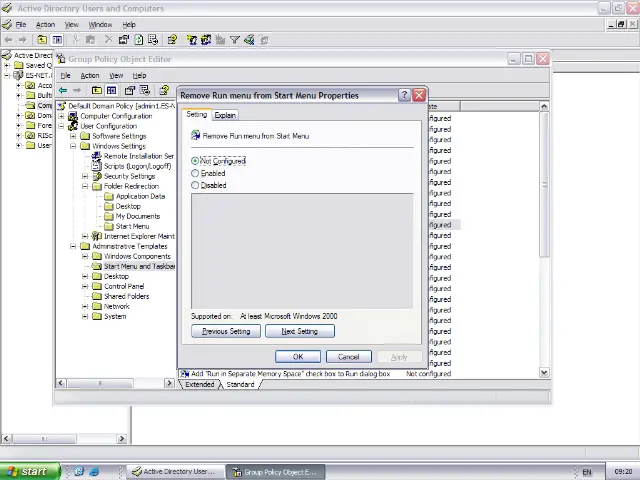Viewport: 640px width, 480px height.
Task: Expand Security Settings node
Action: [85, 176]
